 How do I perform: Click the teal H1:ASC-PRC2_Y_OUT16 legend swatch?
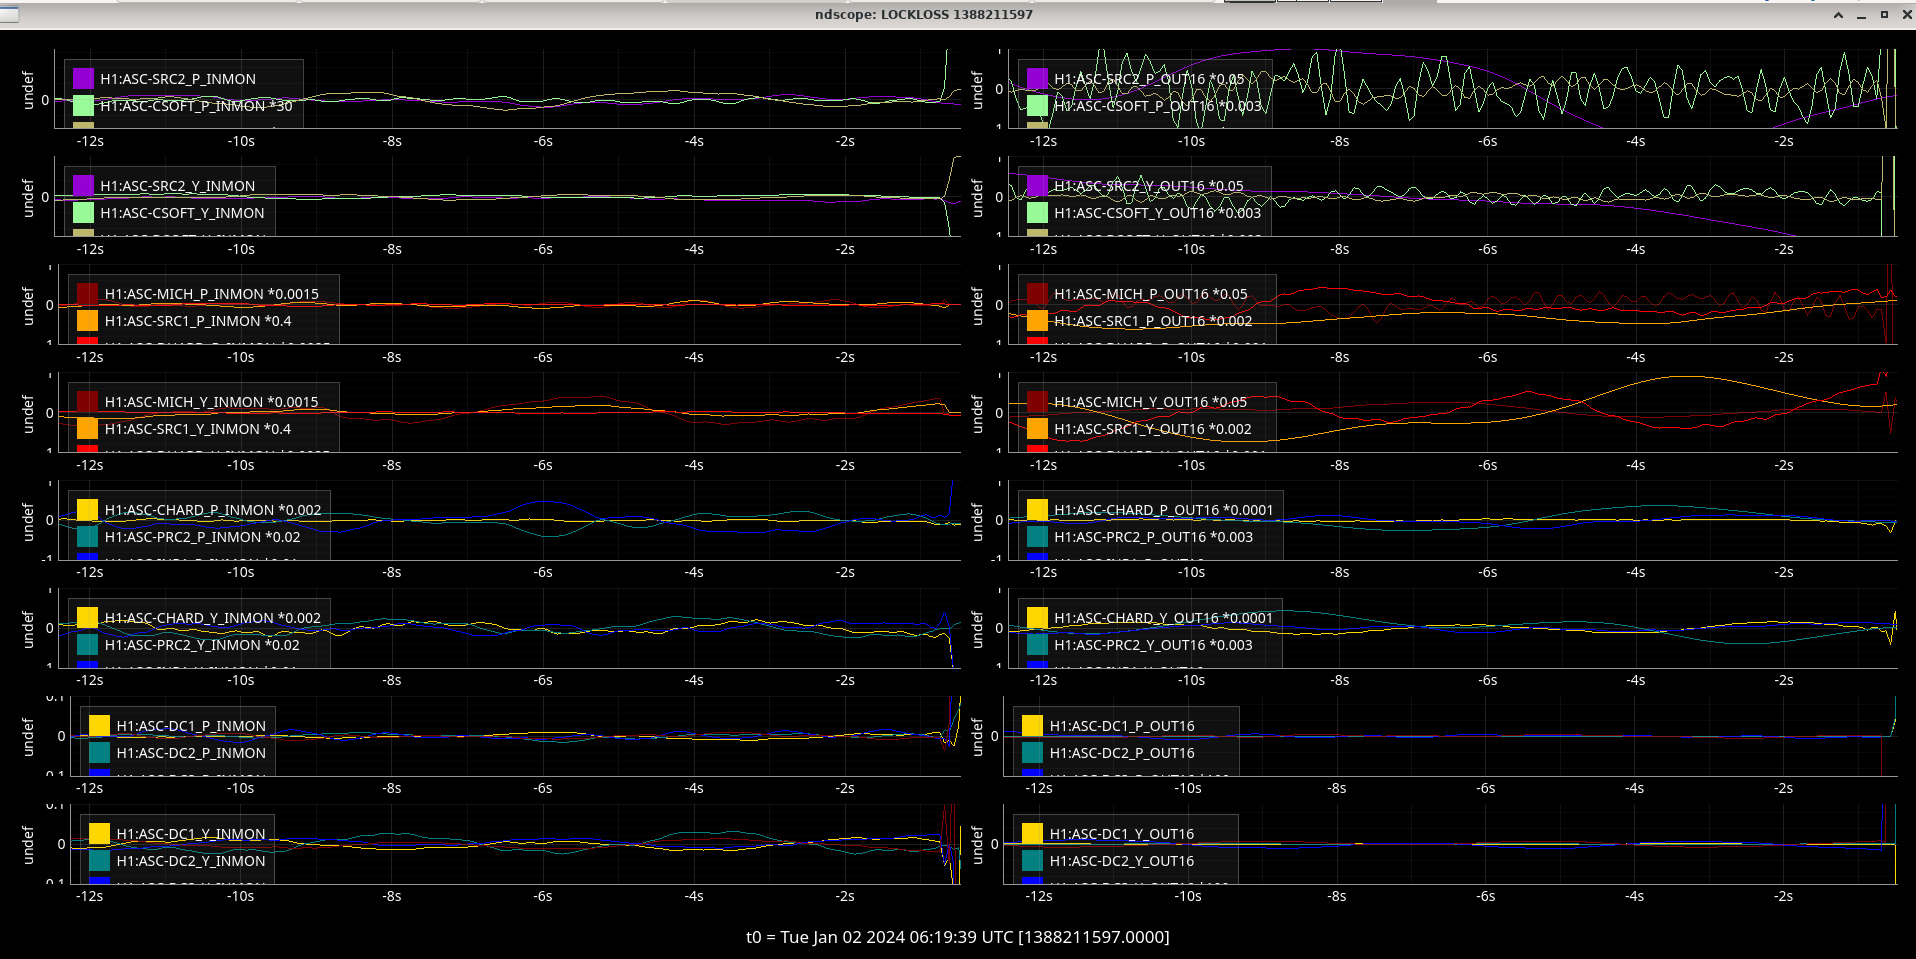click(1037, 644)
